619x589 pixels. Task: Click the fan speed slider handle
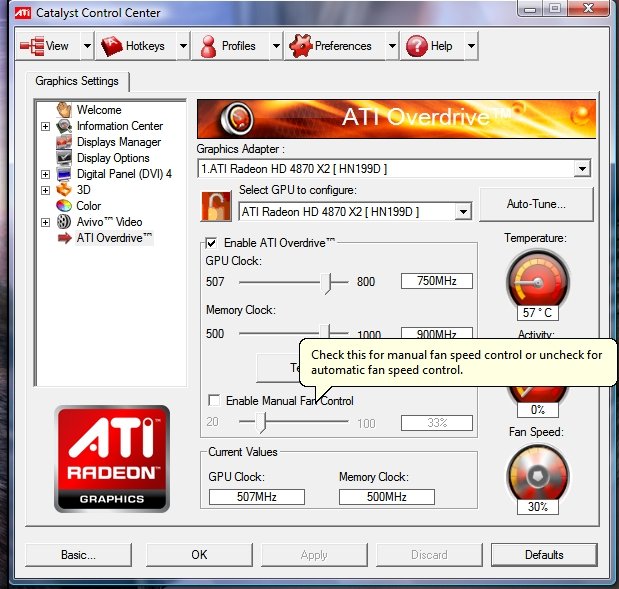261,422
